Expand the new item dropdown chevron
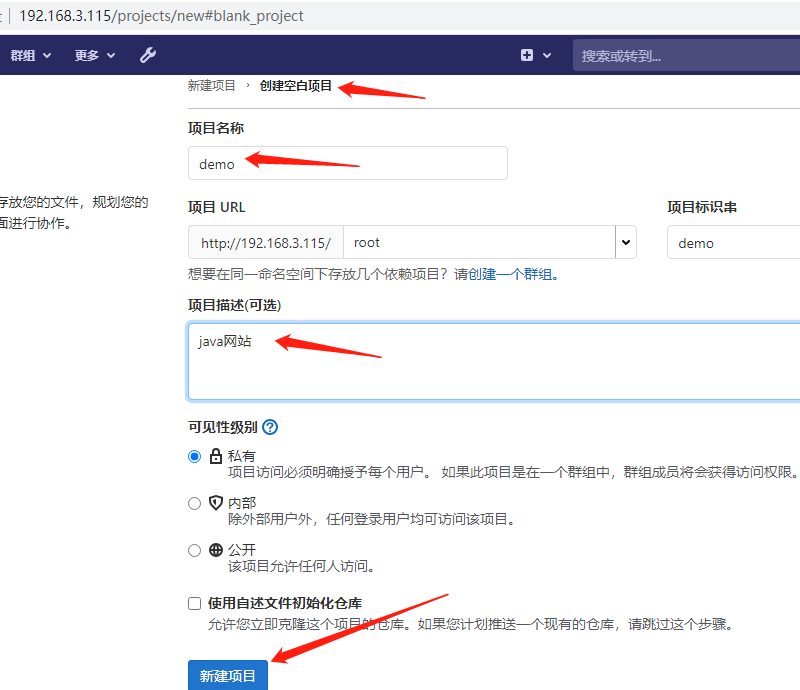Image resolution: width=800 pixels, height=690 pixels. tap(547, 56)
